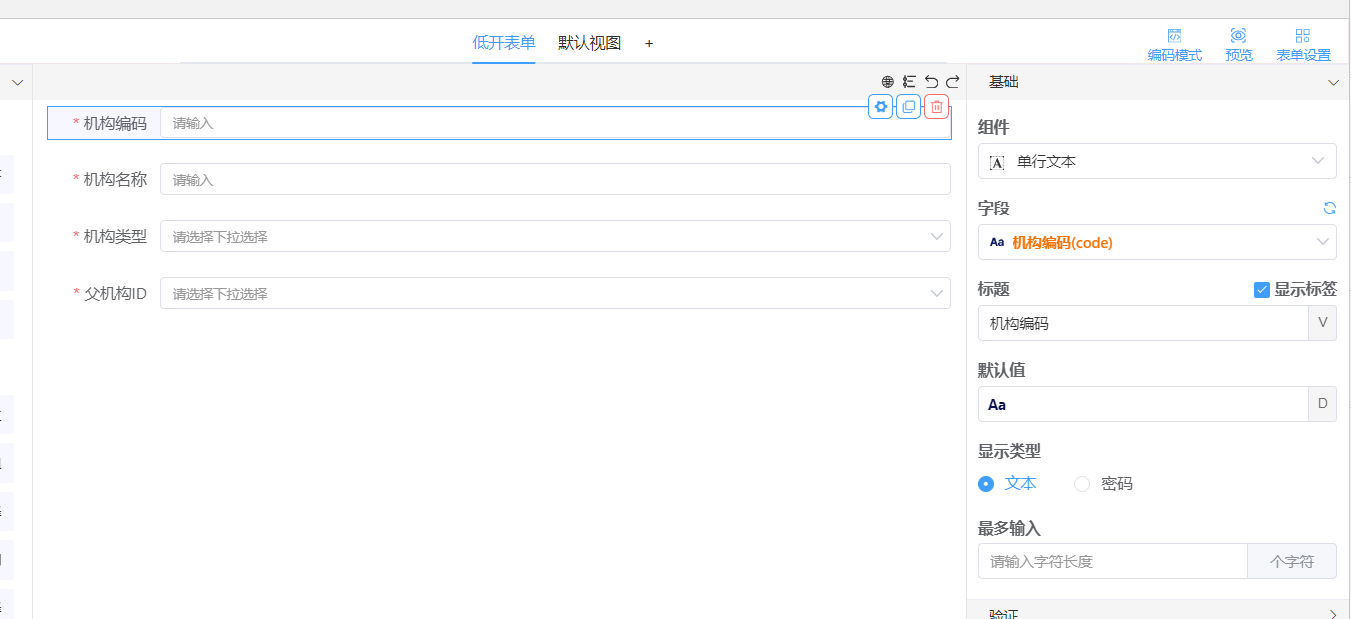Duplicate the selected 机构编码 field
Viewport: 1351px width, 619px height.
coord(908,107)
